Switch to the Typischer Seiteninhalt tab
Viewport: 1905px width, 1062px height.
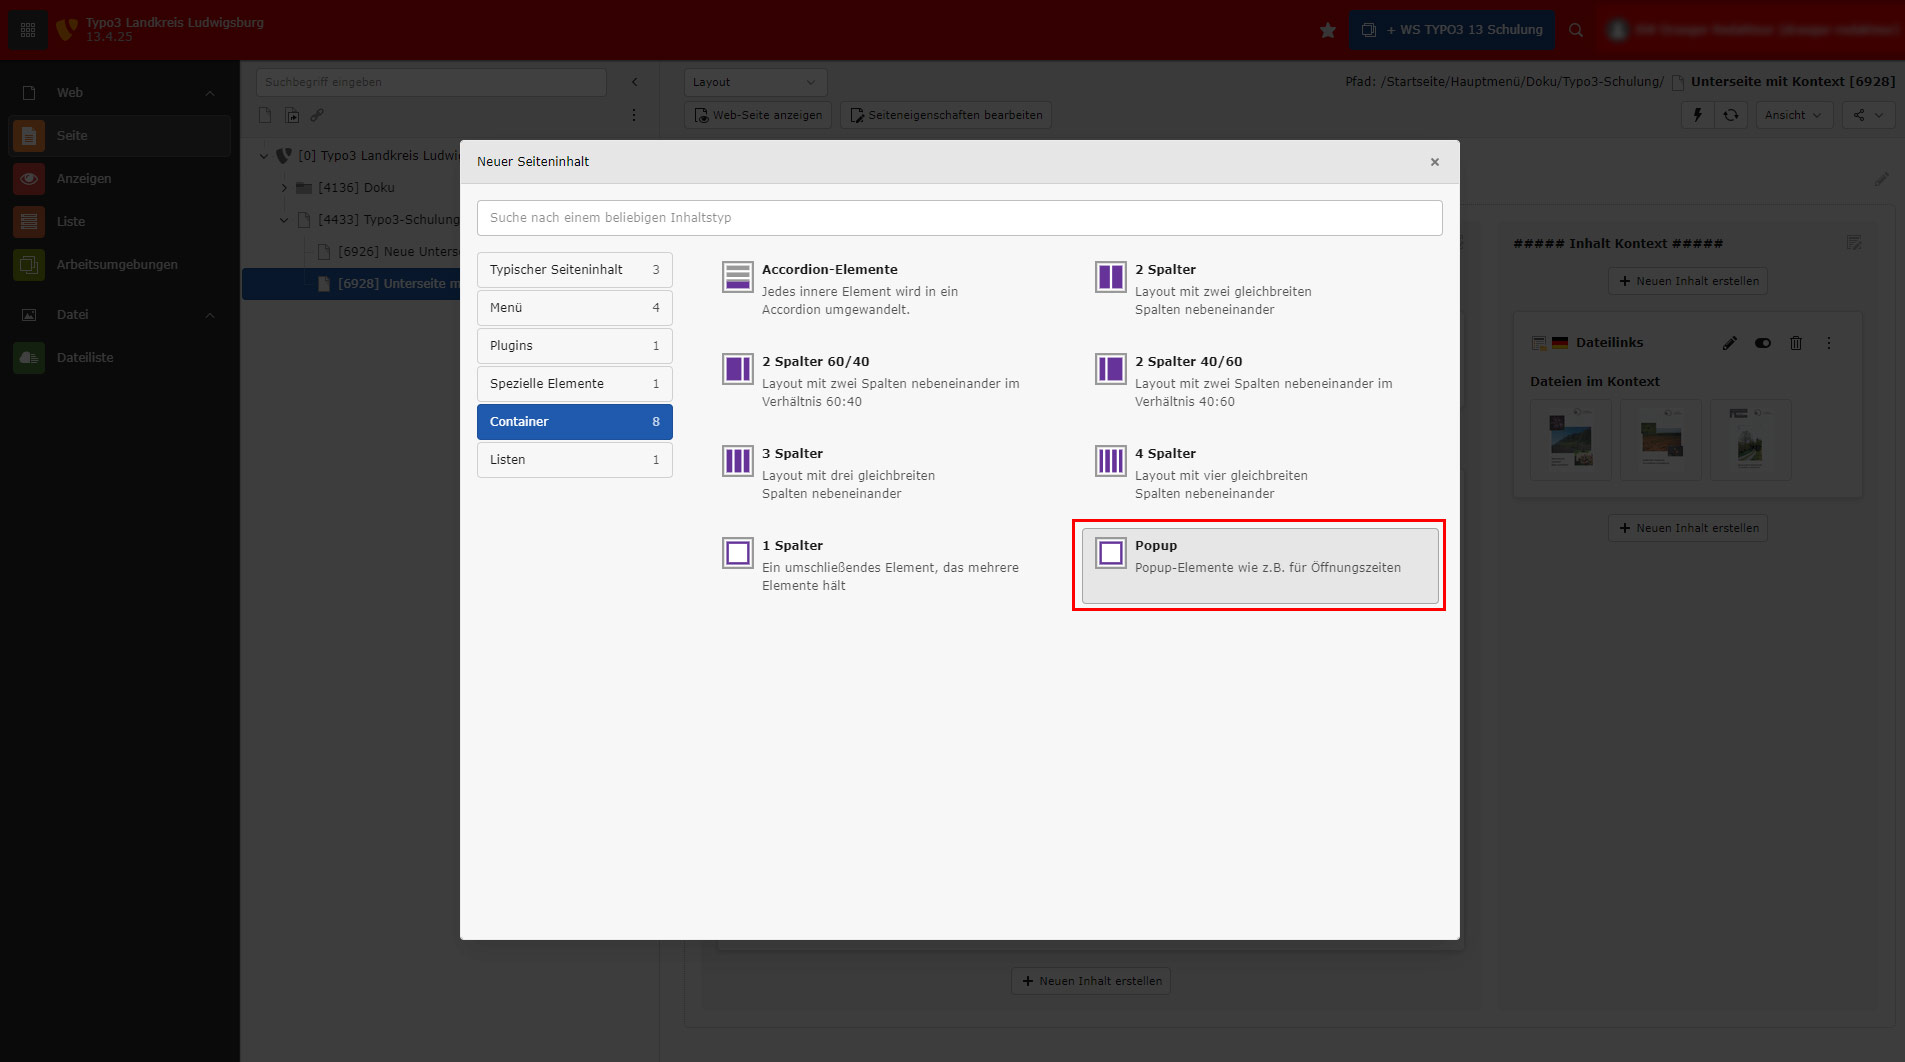[x=574, y=270]
